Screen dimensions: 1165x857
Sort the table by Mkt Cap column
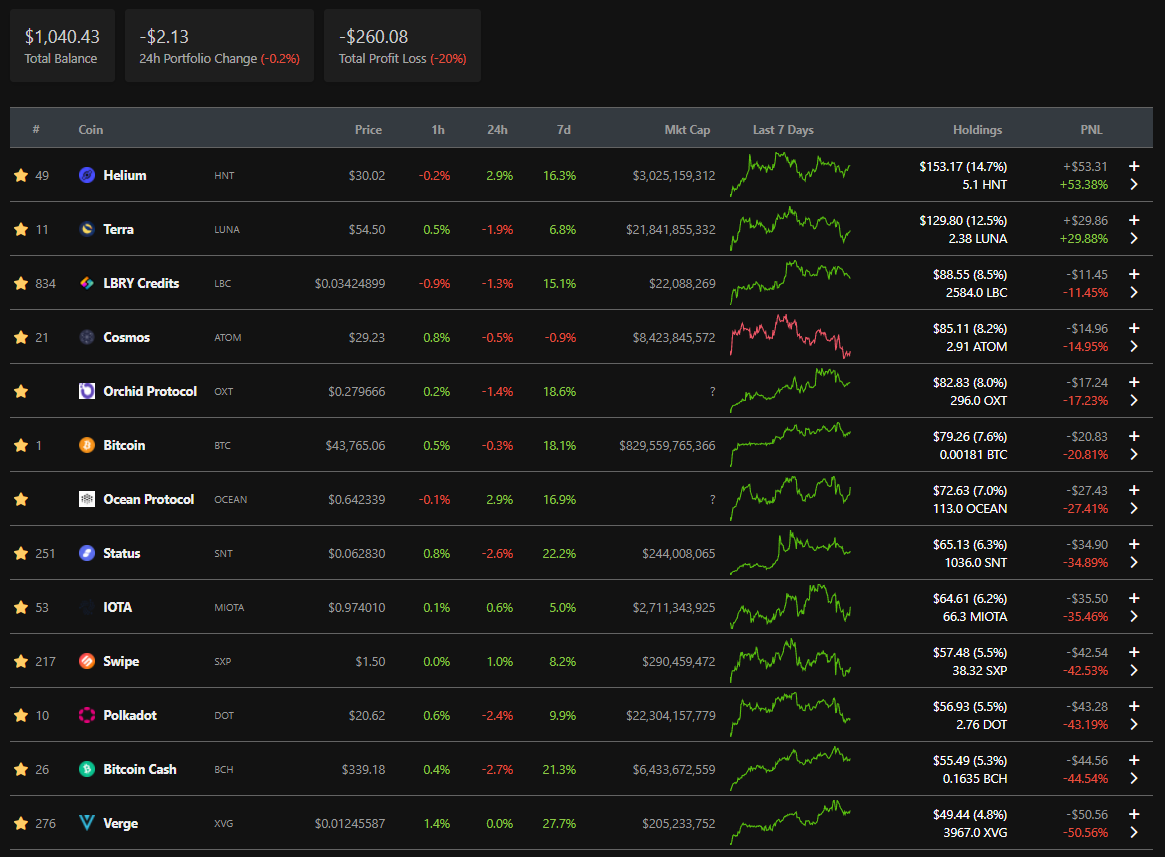point(687,129)
